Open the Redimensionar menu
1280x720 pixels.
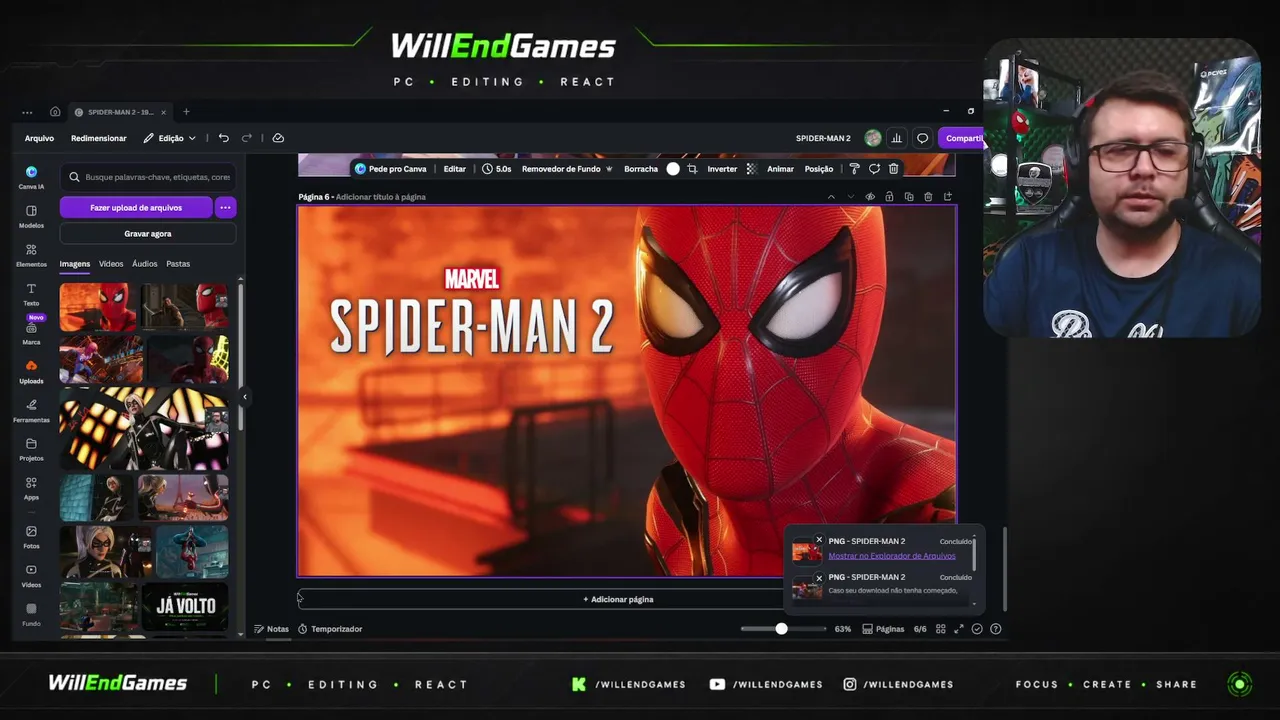tap(99, 138)
